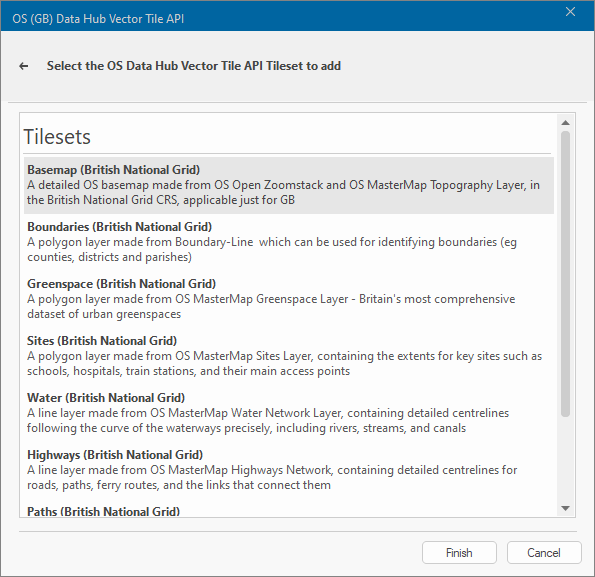Go back using the left arrow icon
Image resolution: width=595 pixels, height=577 pixels.
pos(24,66)
